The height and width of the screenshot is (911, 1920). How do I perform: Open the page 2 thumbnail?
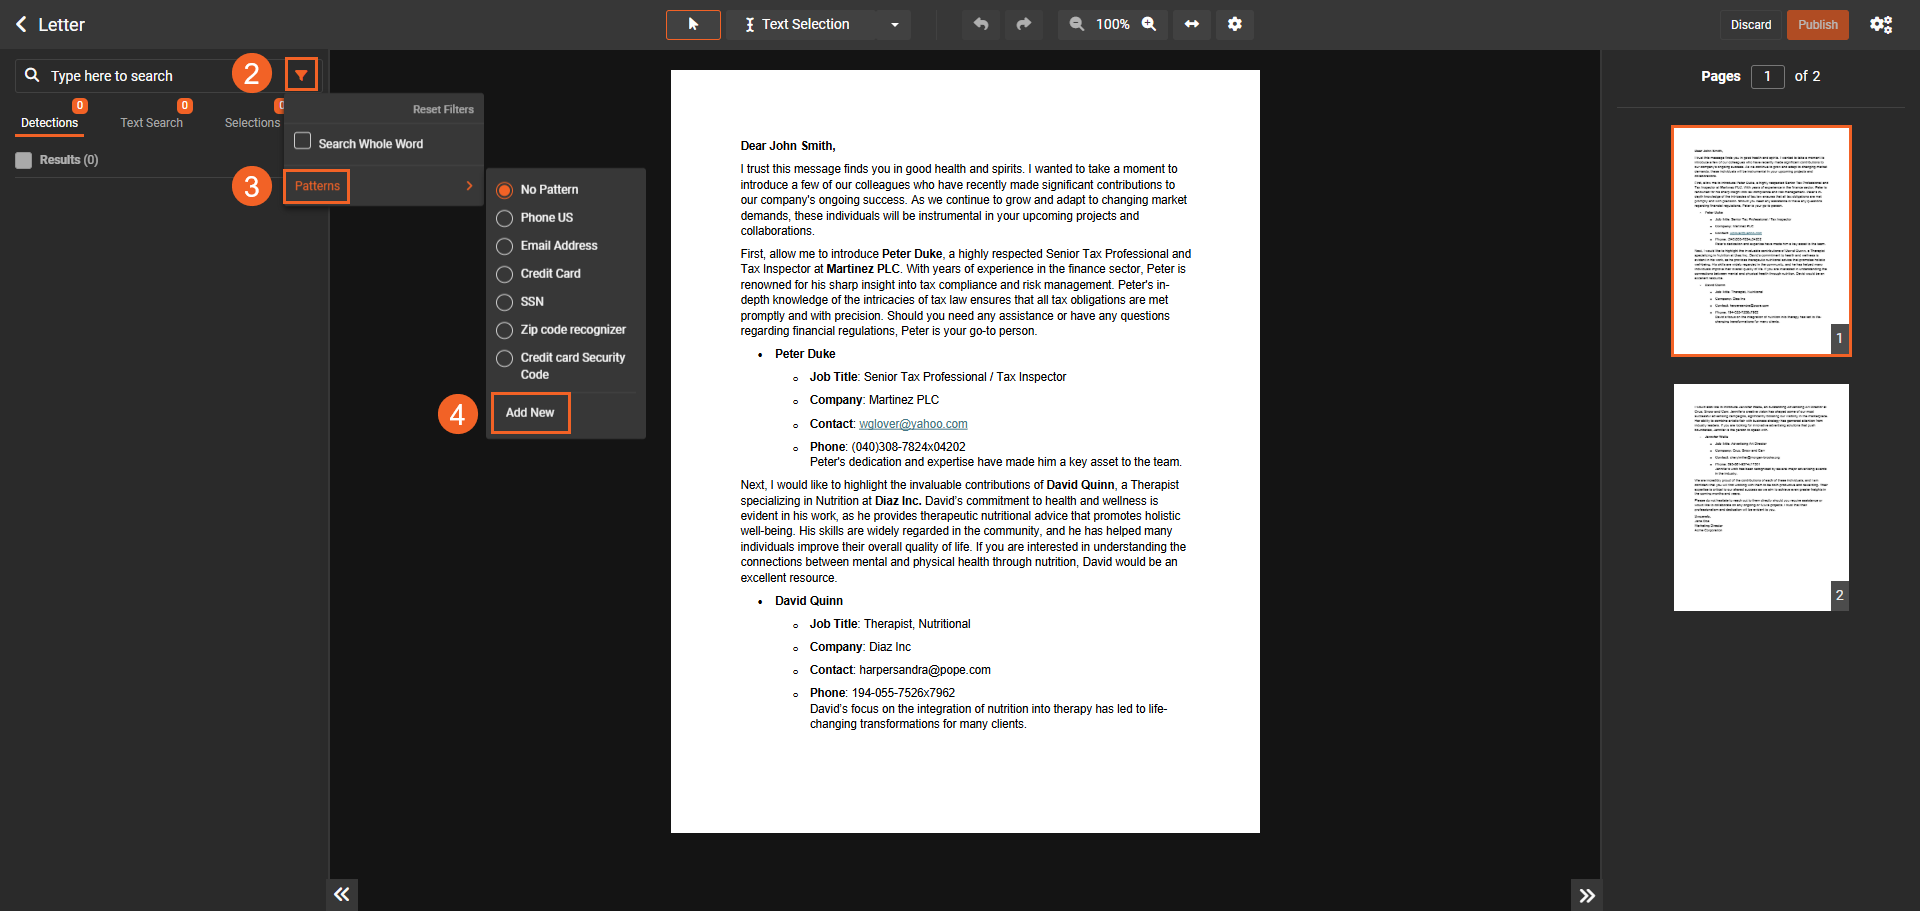[1760, 497]
